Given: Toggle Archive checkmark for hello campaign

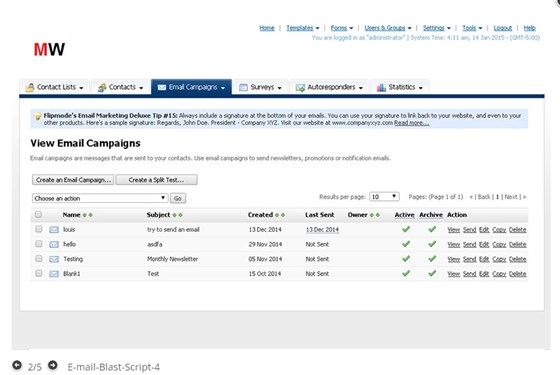Looking at the screenshot, I should tap(432, 244).
